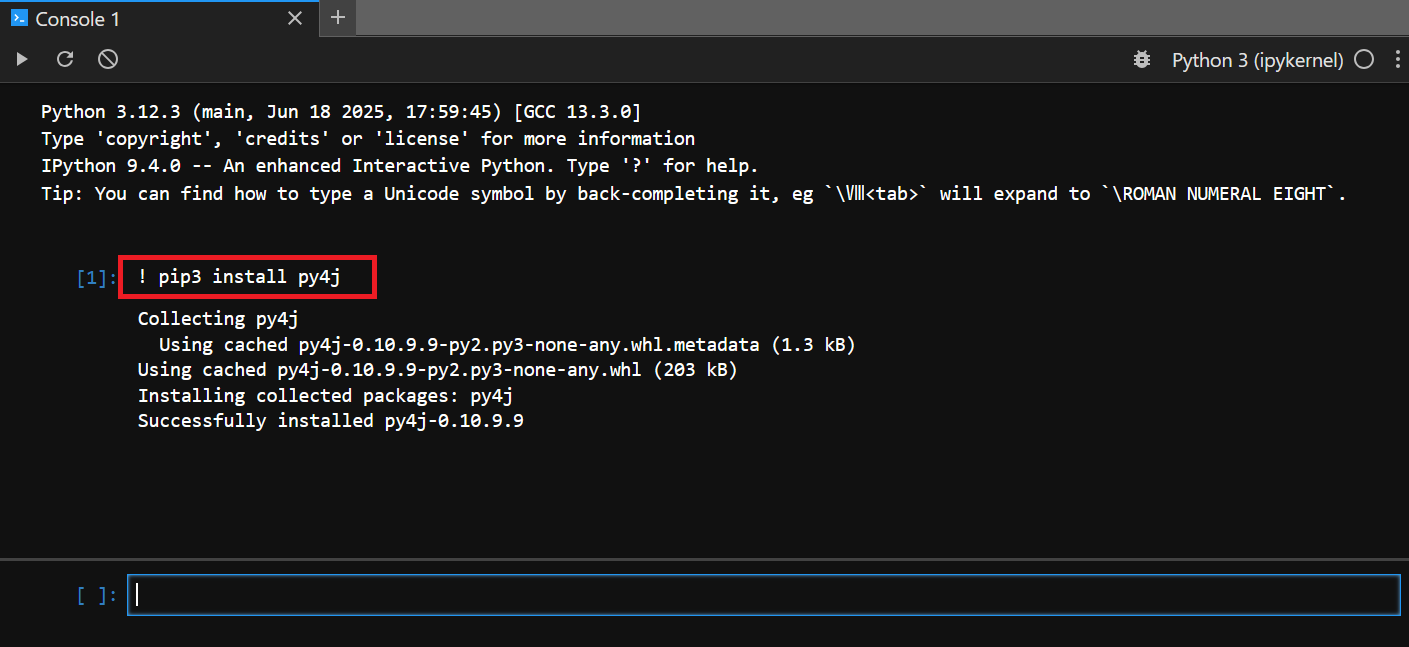Click the 'IPython 9.4.0' banner line
The image size is (1409, 647).
point(400,166)
